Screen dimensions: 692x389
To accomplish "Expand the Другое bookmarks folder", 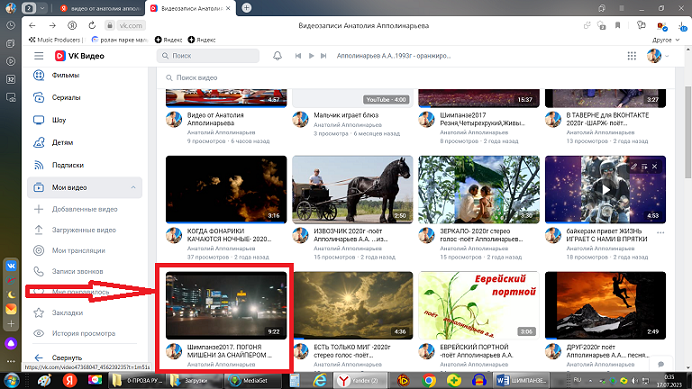I will click(x=666, y=40).
